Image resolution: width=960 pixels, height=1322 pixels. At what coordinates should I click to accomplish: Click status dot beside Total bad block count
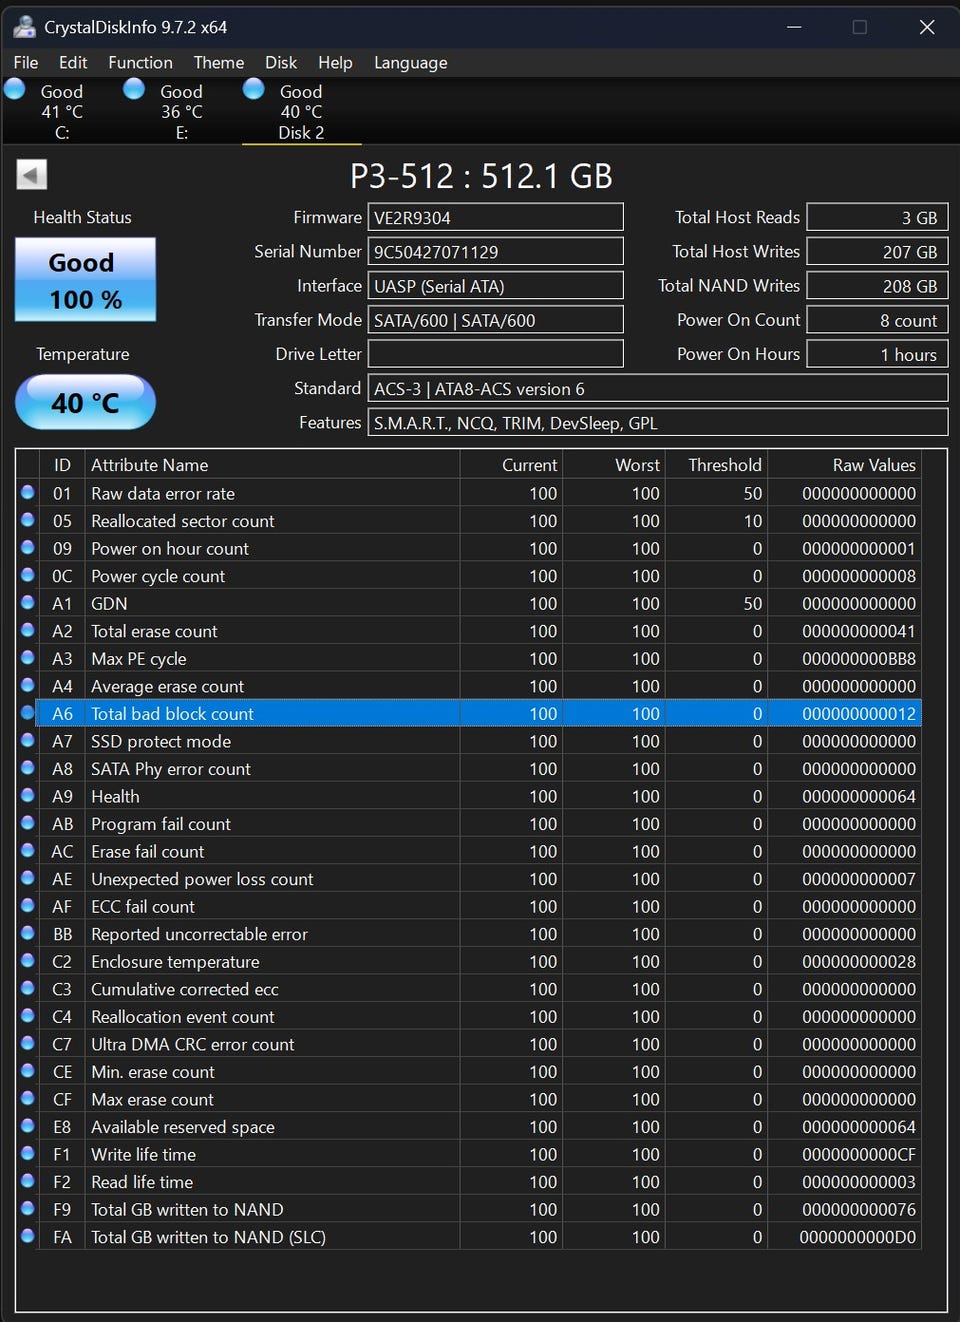pos(28,713)
